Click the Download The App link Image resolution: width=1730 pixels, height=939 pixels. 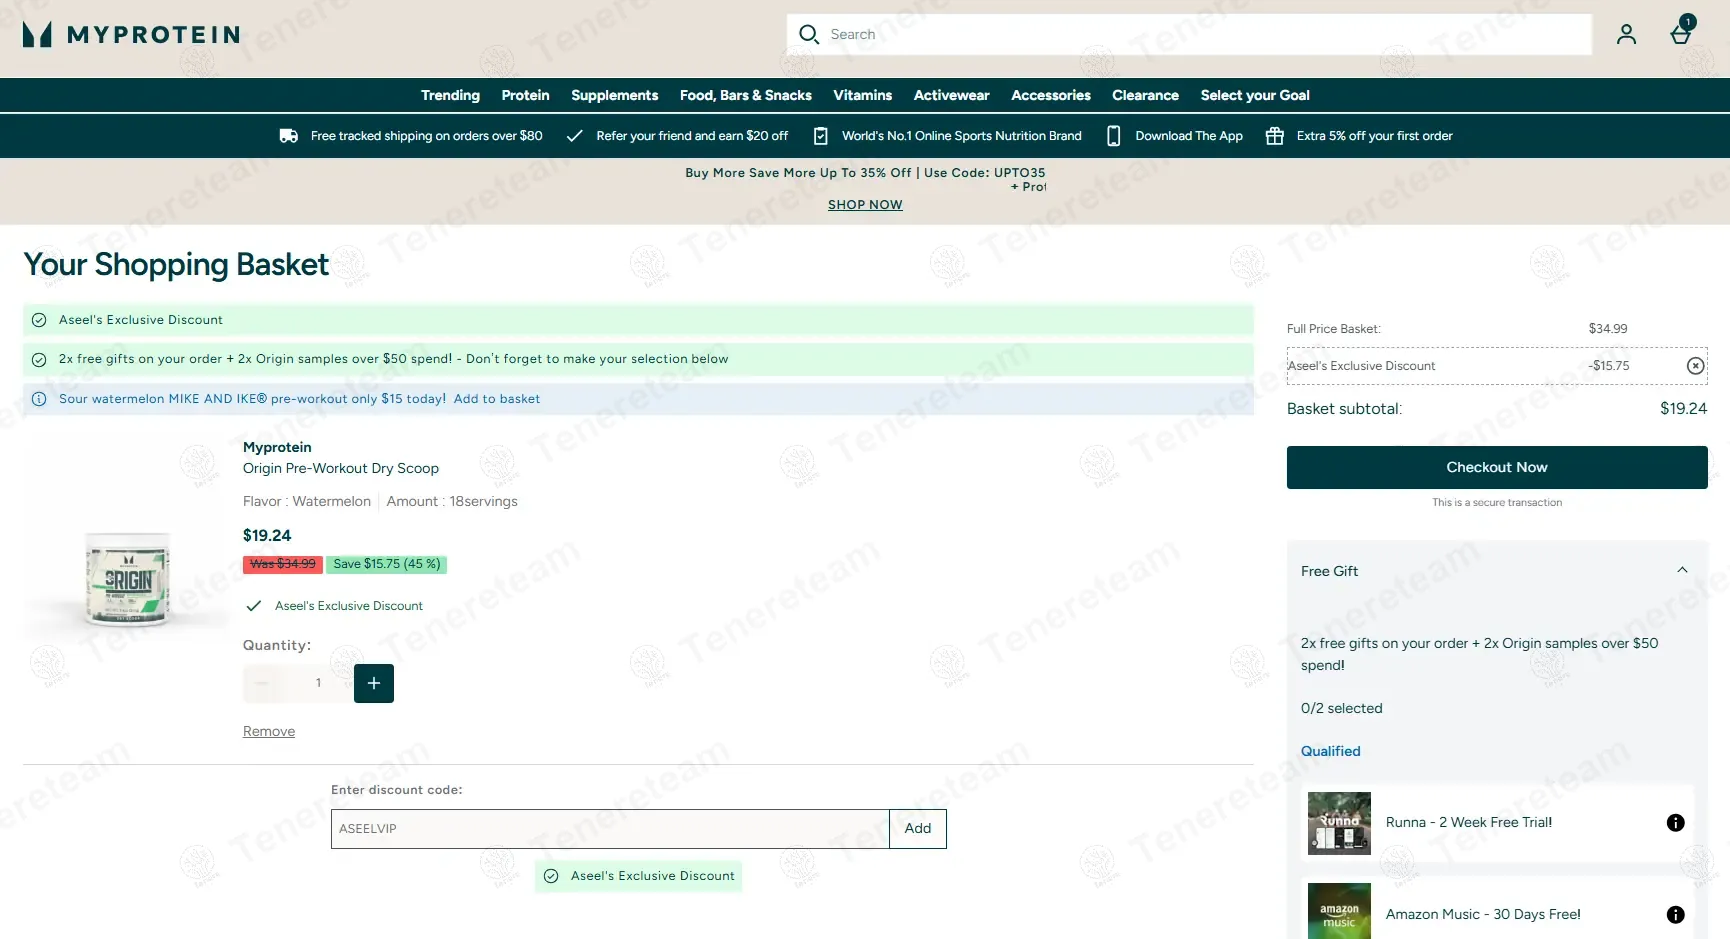1188,136
